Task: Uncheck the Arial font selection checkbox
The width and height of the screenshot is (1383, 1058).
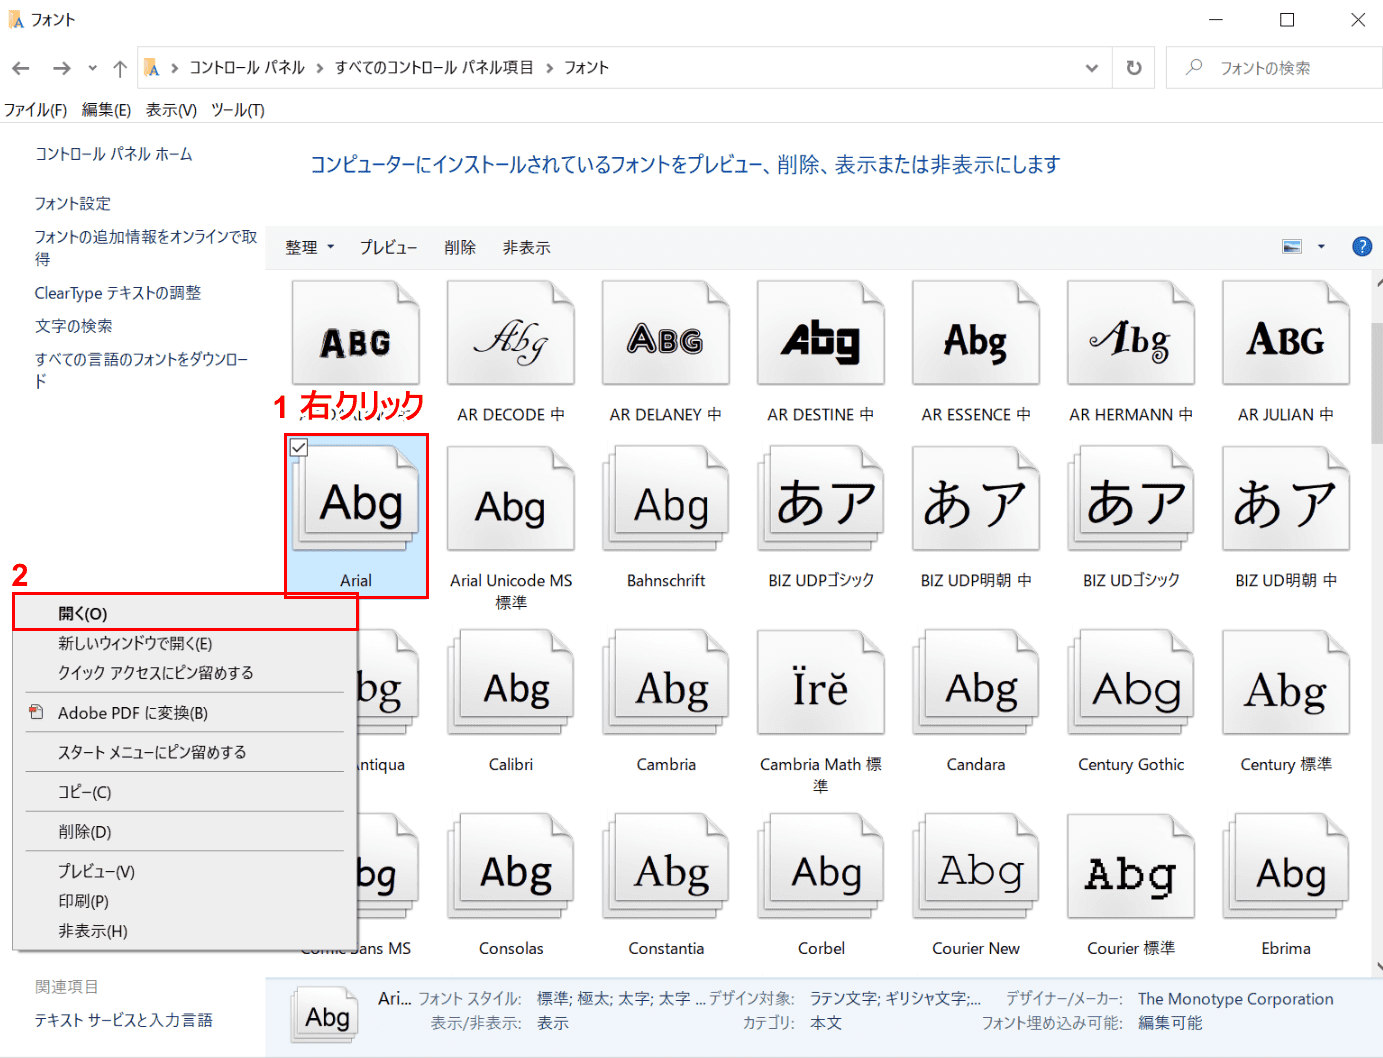Action: pyautogui.click(x=299, y=447)
